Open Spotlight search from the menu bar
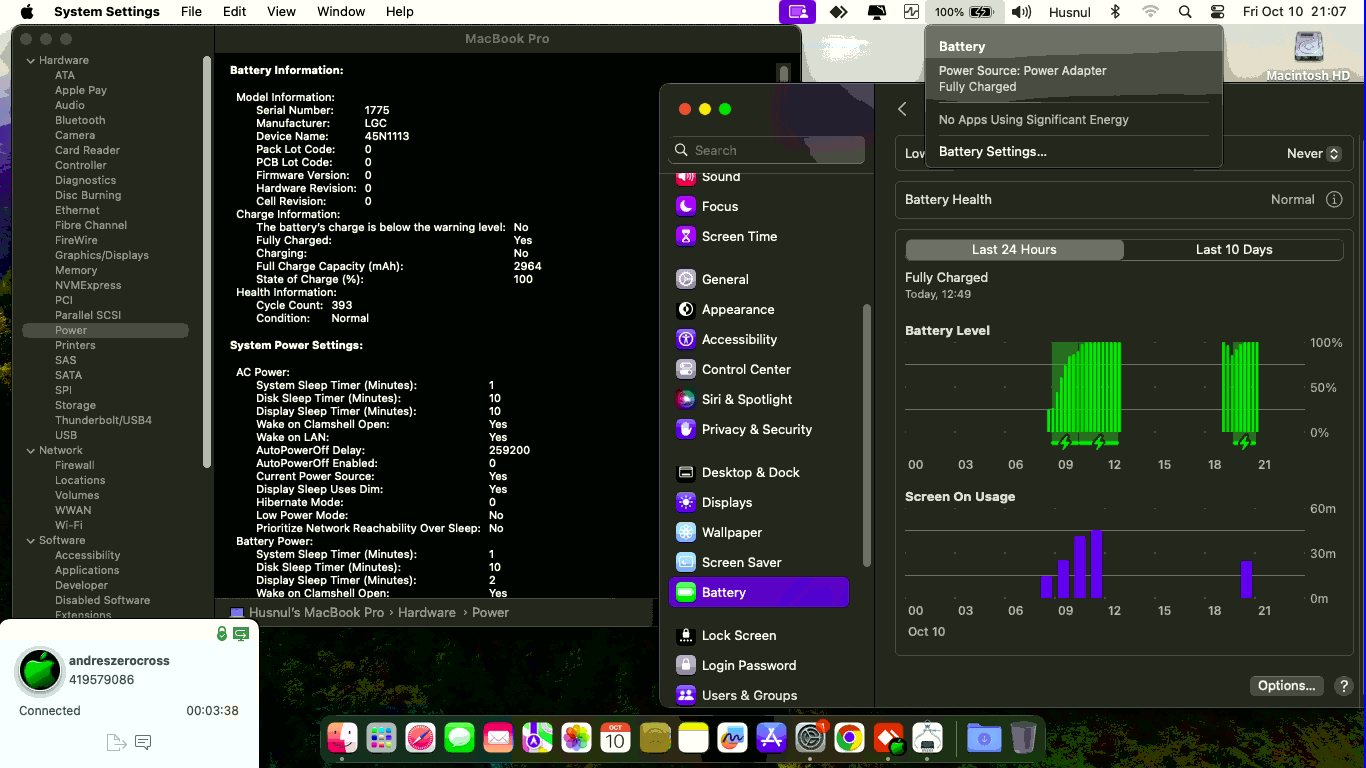 pyautogui.click(x=1185, y=12)
